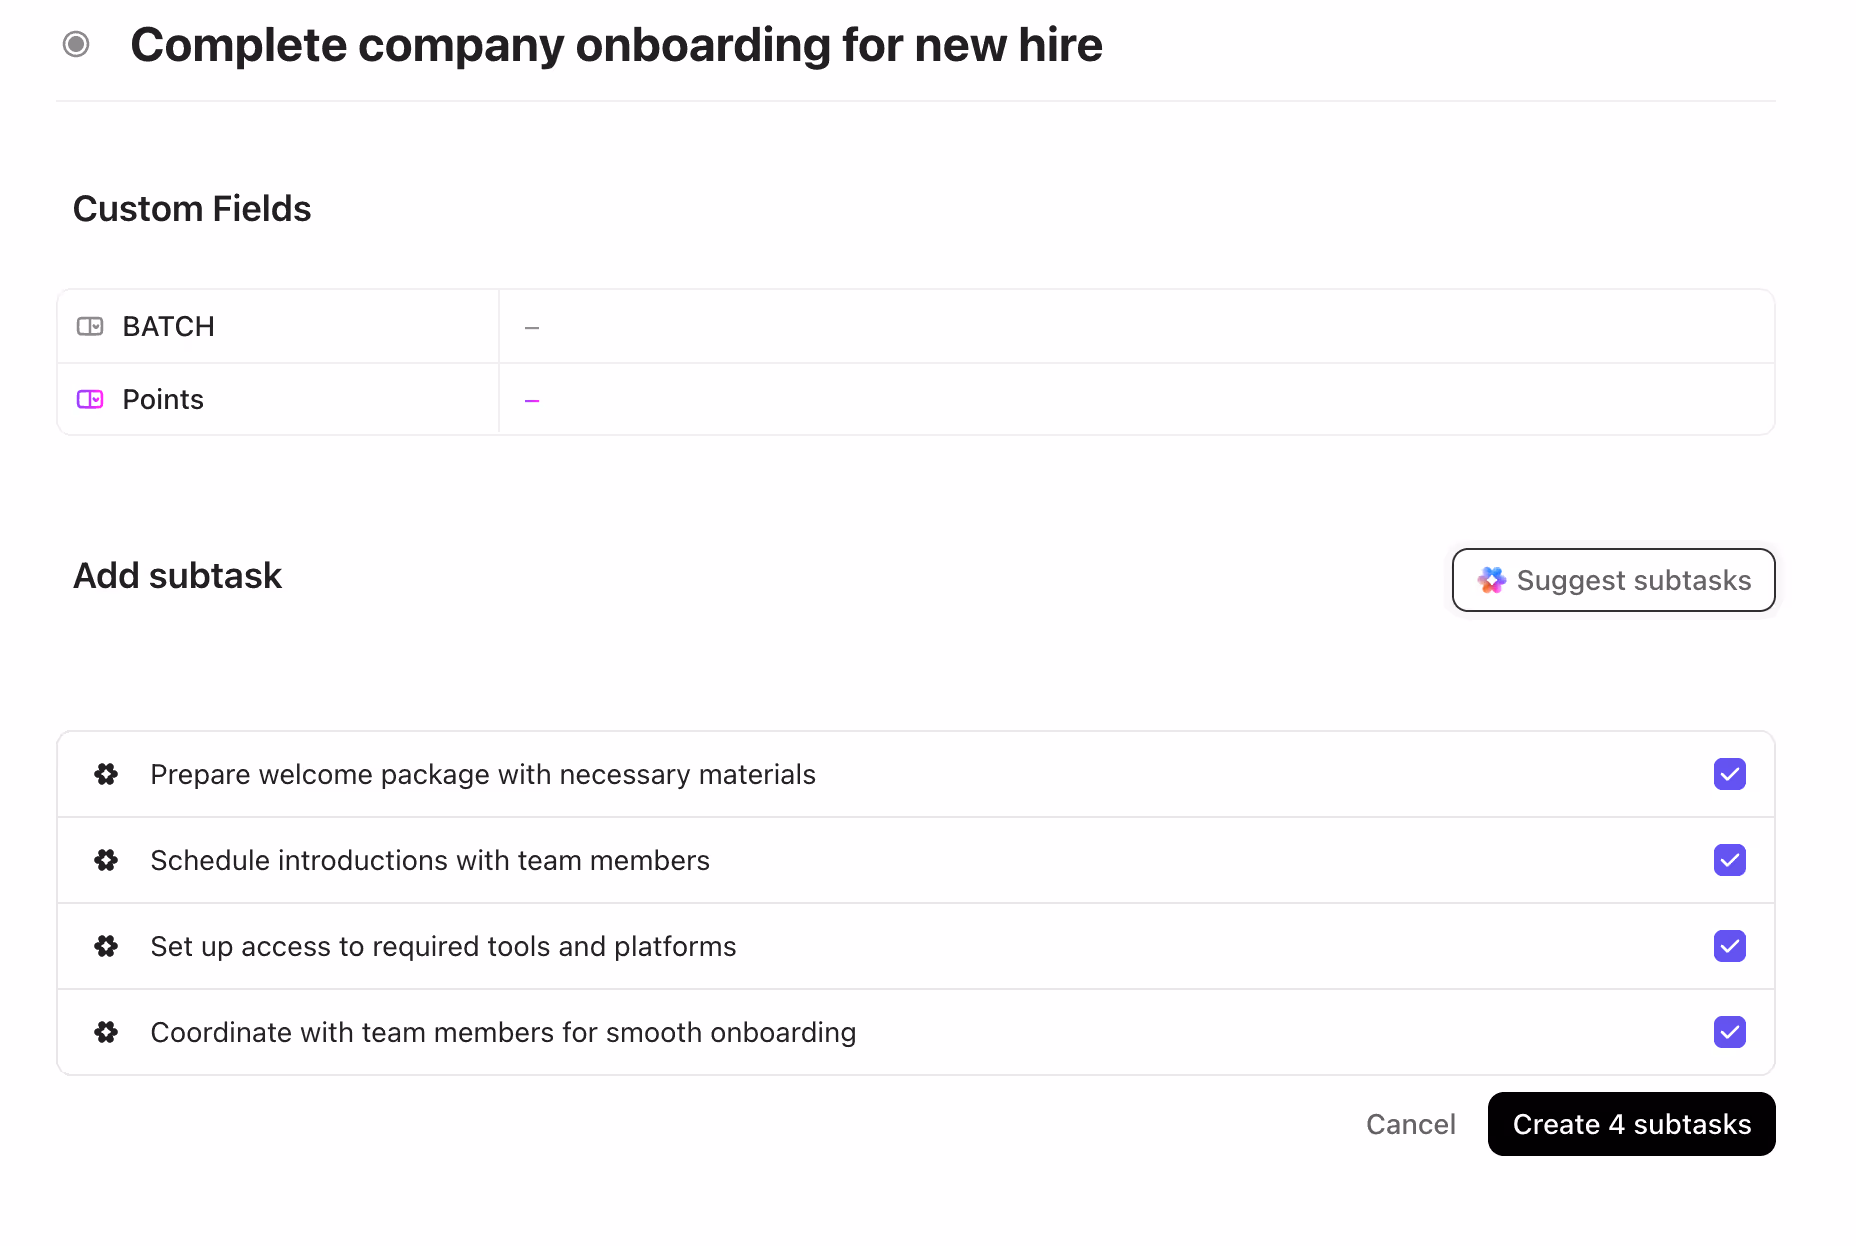
Task: Uncheck Set up access subtask checkbox
Action: pyautogui.click(x=1729, y=946)
